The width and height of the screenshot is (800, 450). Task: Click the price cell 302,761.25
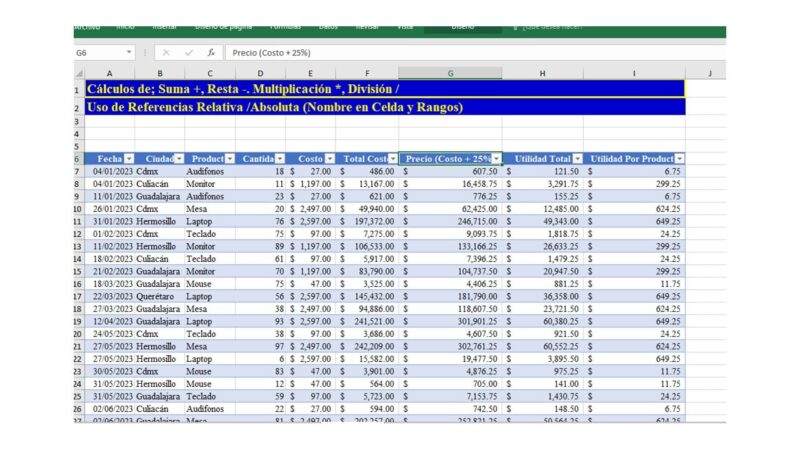[450, 346]
